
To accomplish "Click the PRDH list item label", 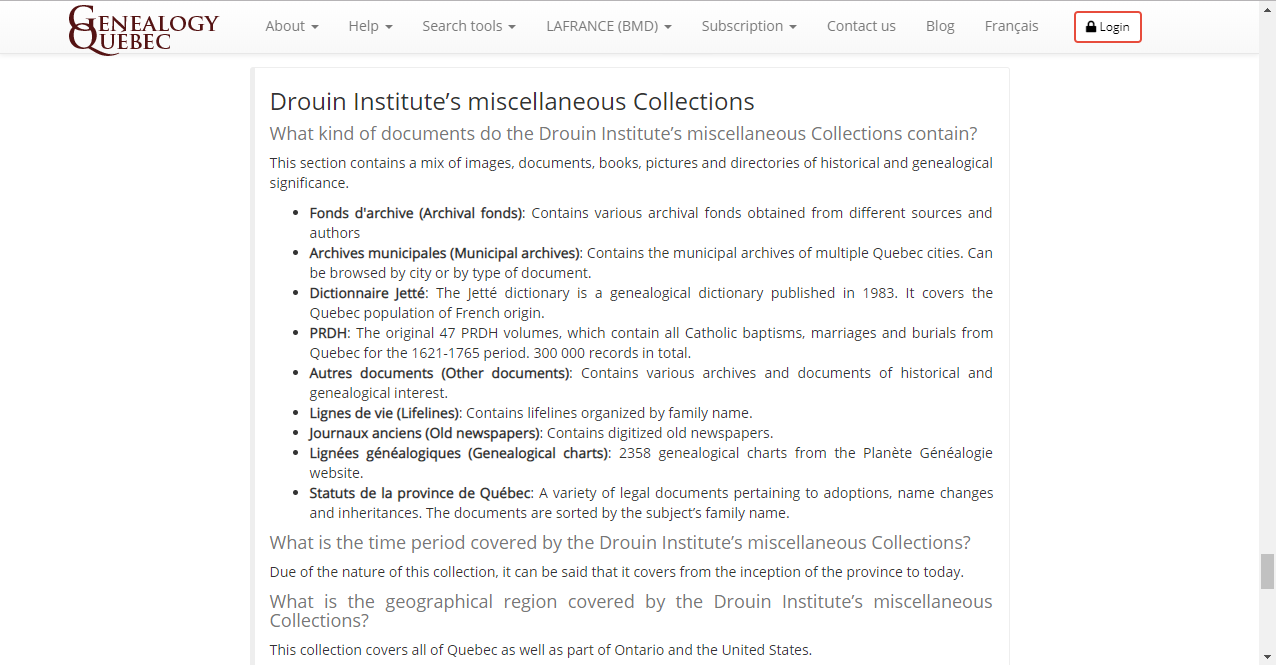I will coord(329,333).
